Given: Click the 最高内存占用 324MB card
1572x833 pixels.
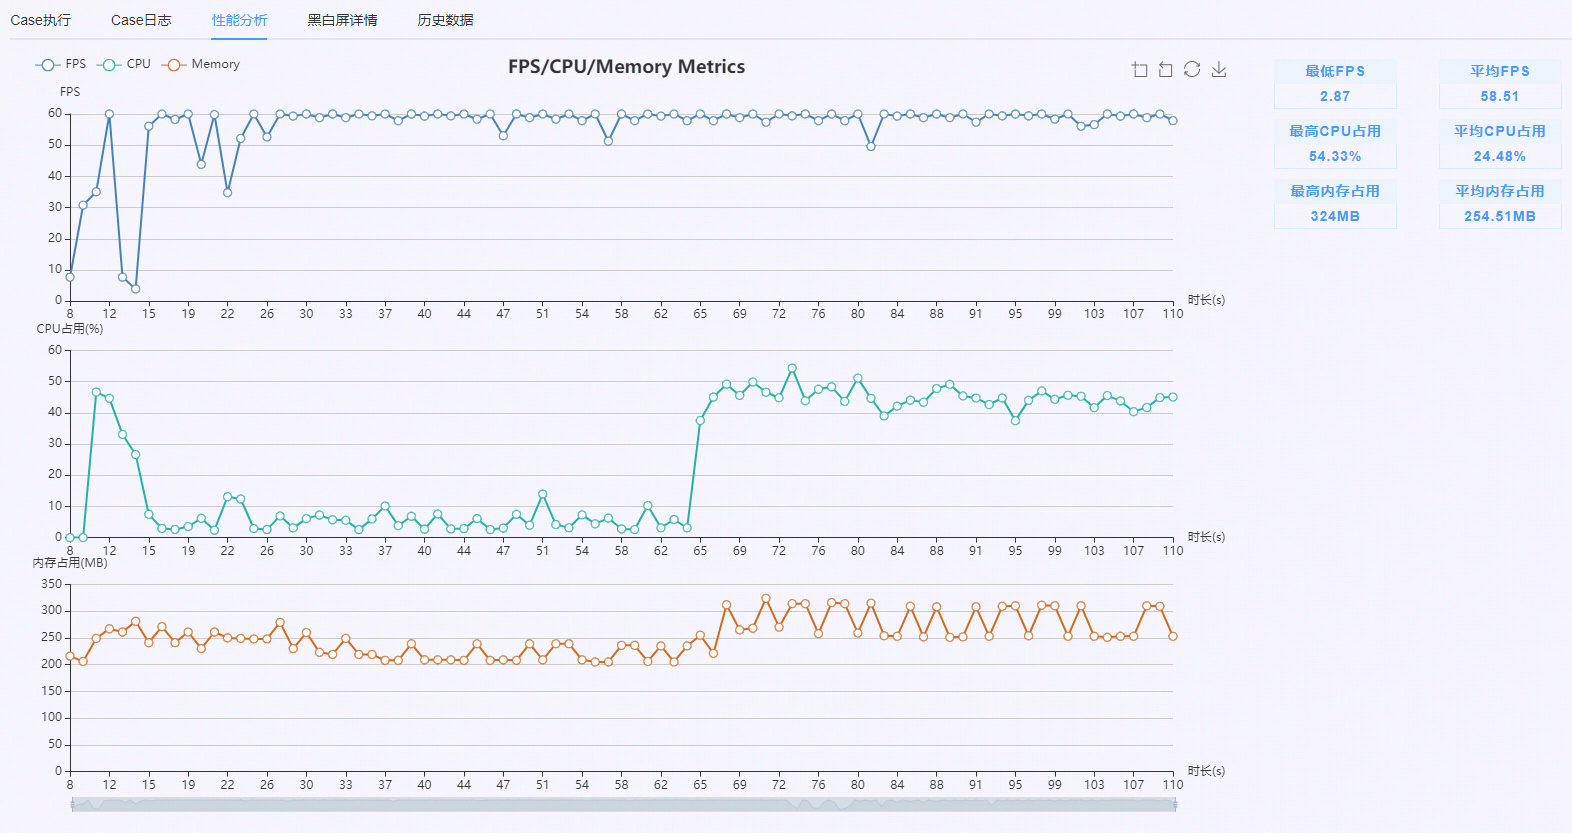Looking at the screenshot, I should click(1335, 204).
